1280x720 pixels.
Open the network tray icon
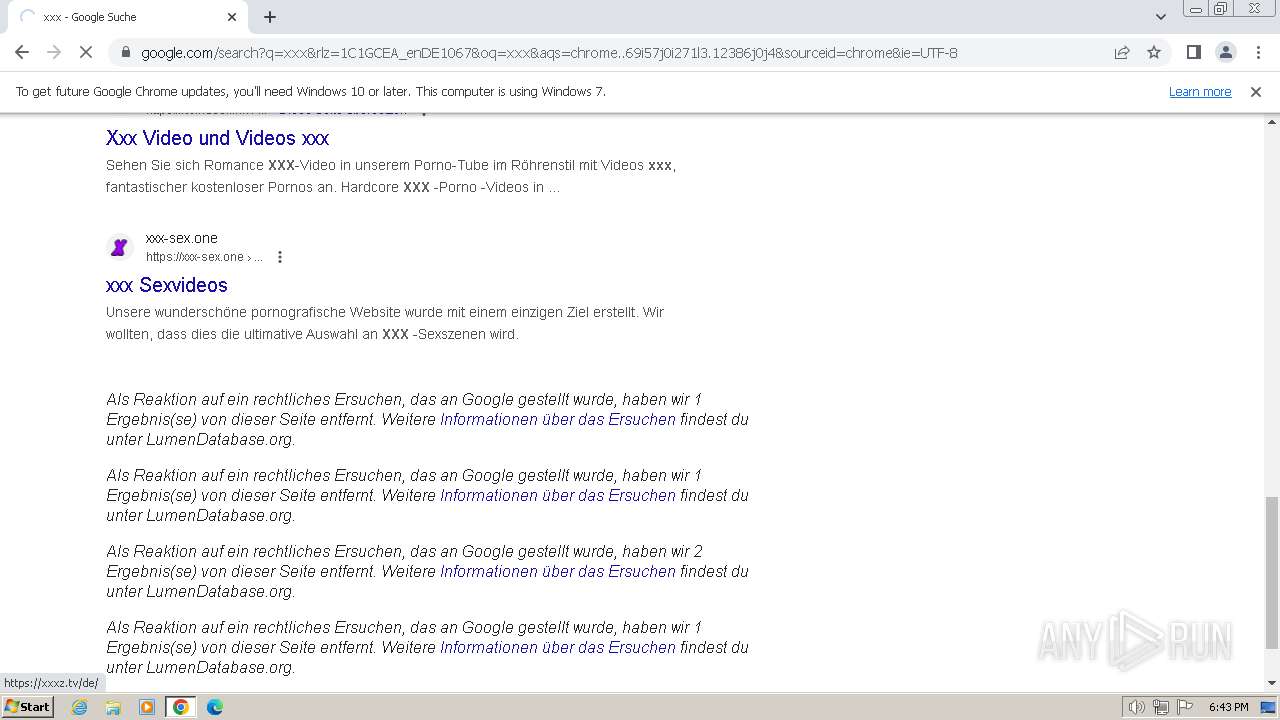pos(1161,707)
